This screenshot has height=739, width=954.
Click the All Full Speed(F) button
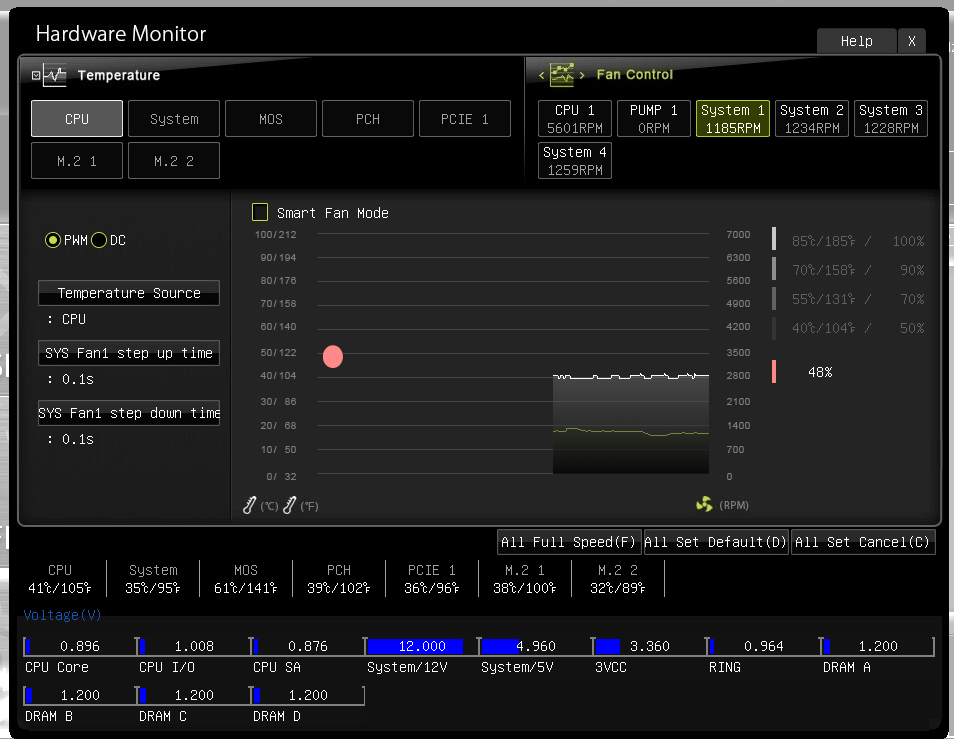(x=569, y=542)
